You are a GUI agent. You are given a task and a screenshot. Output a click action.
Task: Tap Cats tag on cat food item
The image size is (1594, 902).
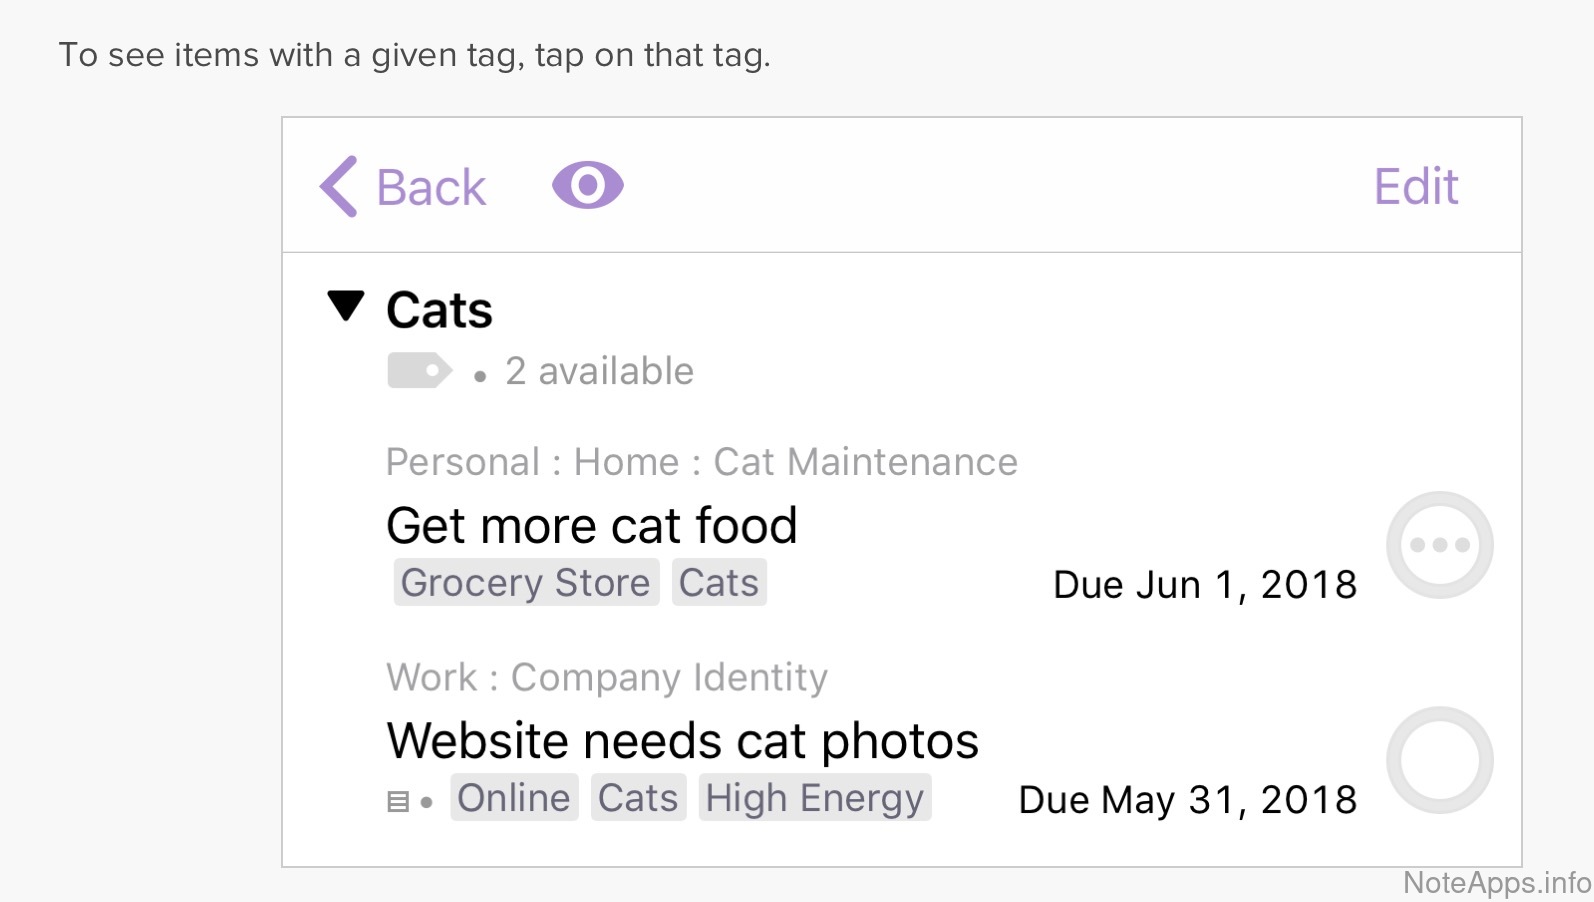click(719, 583)
